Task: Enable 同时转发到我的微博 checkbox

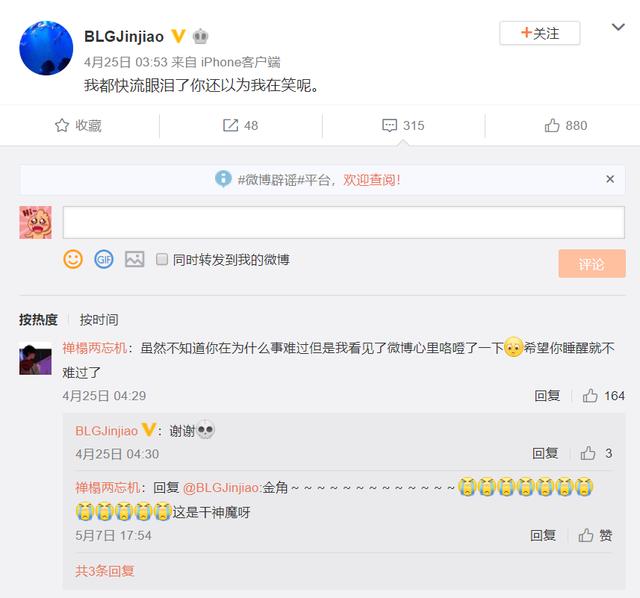Action: tap(162, 259)
